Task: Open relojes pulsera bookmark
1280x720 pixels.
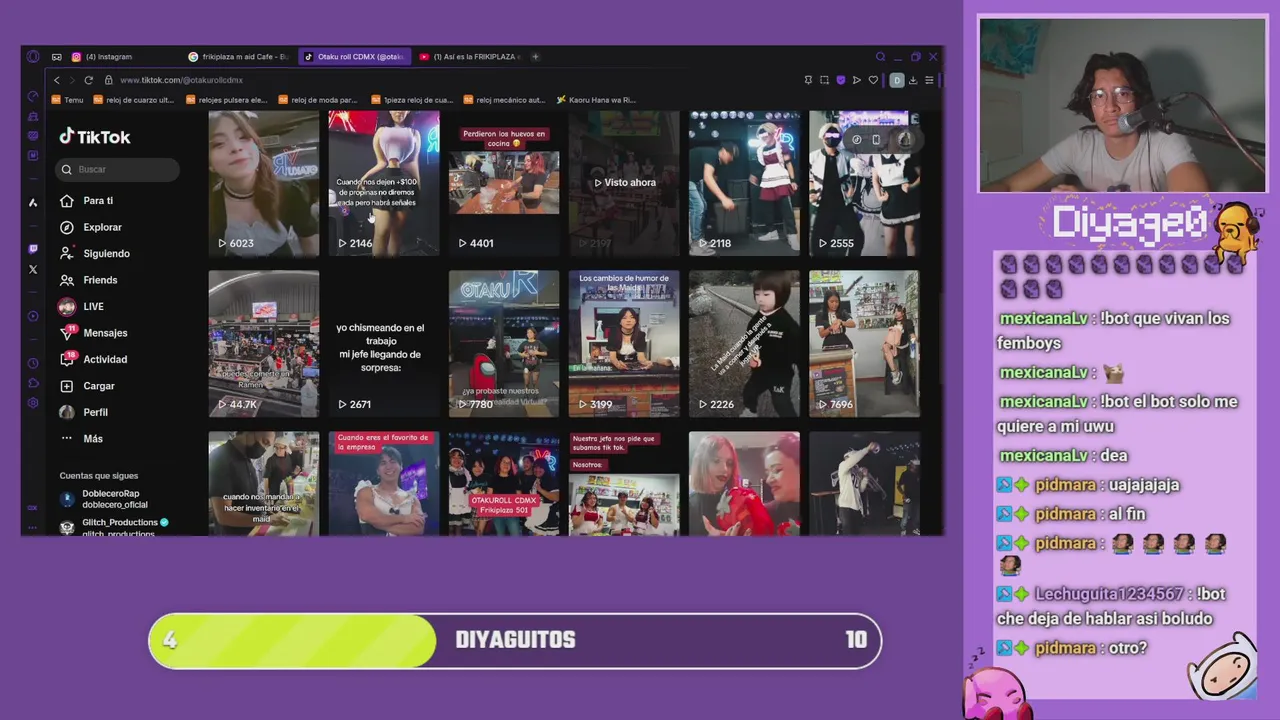Action: point(227,100)
